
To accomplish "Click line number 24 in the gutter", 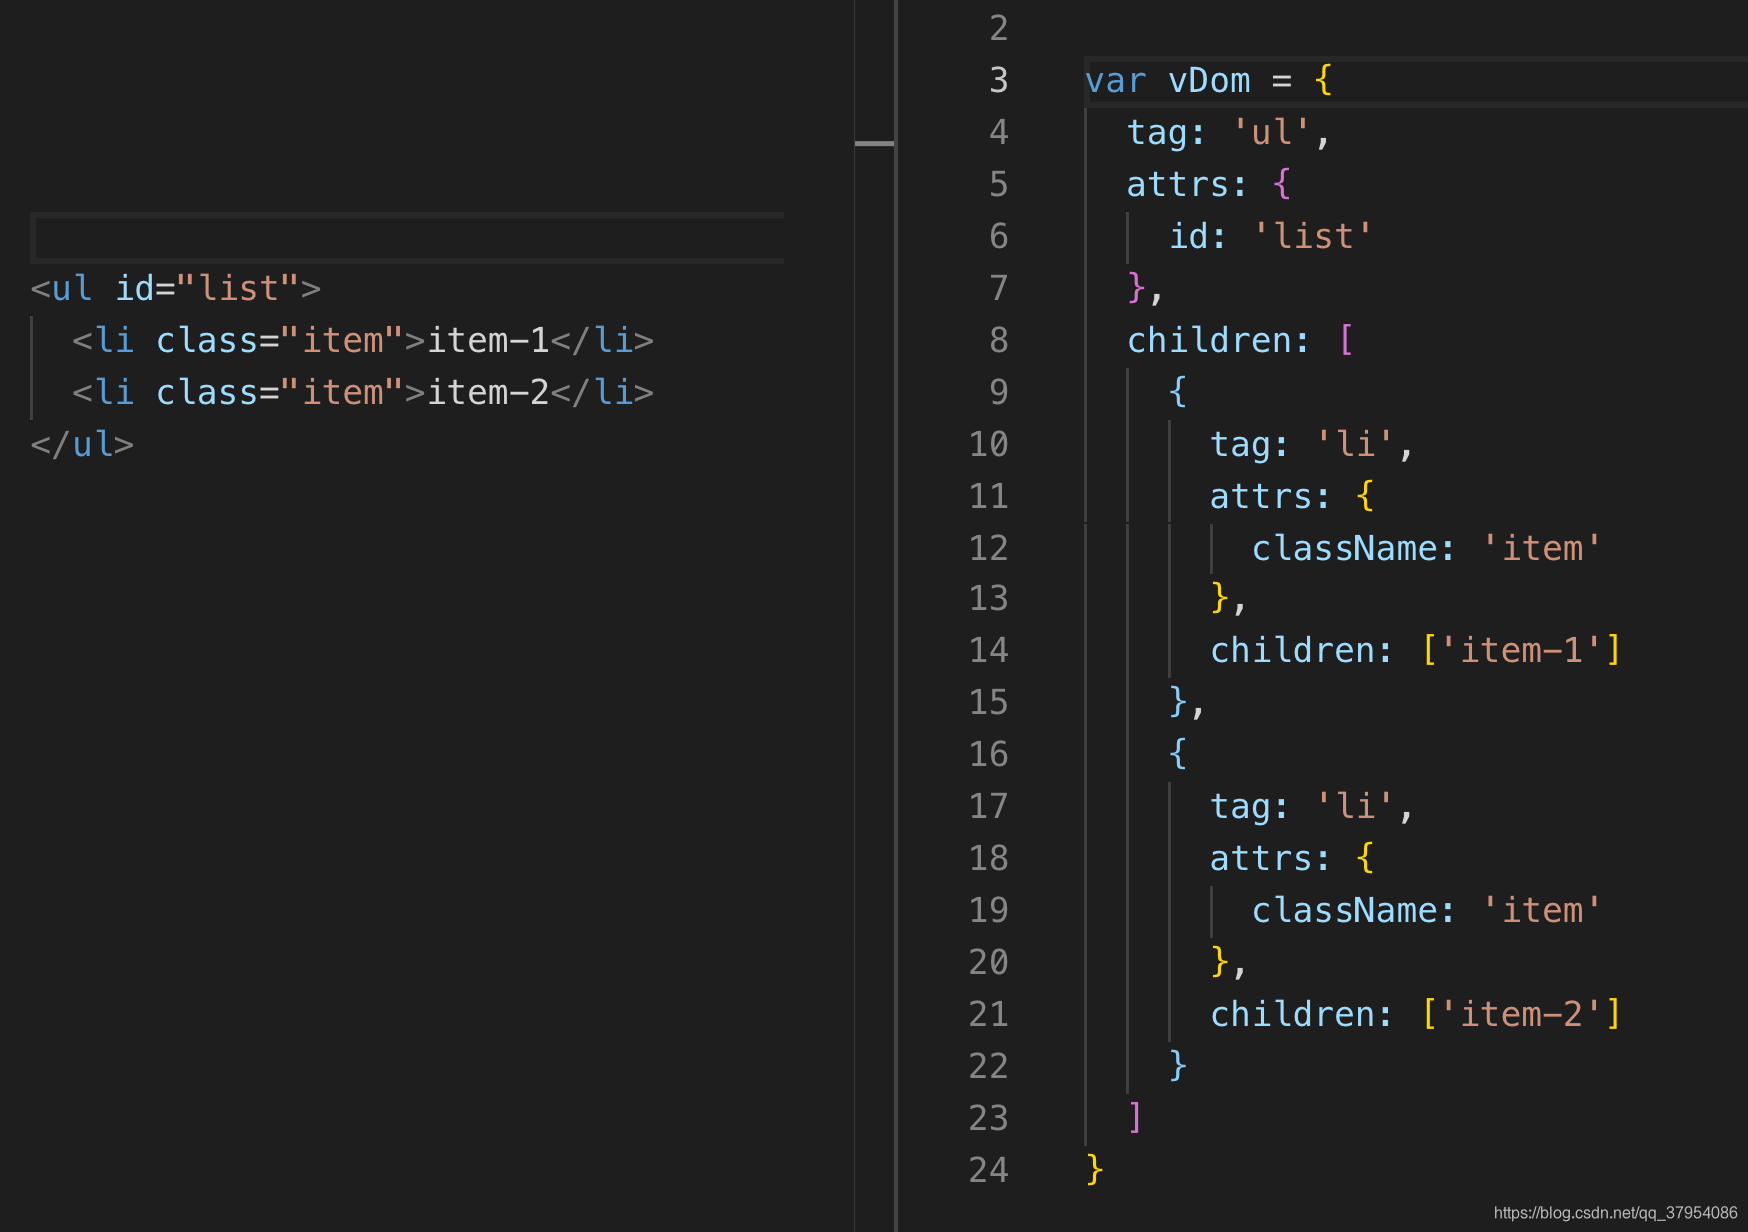I will click(988, 1170).
